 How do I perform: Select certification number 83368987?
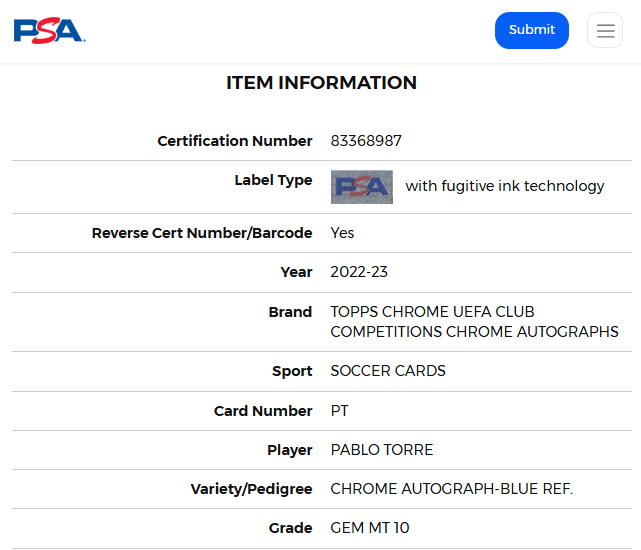click(366, 141)
